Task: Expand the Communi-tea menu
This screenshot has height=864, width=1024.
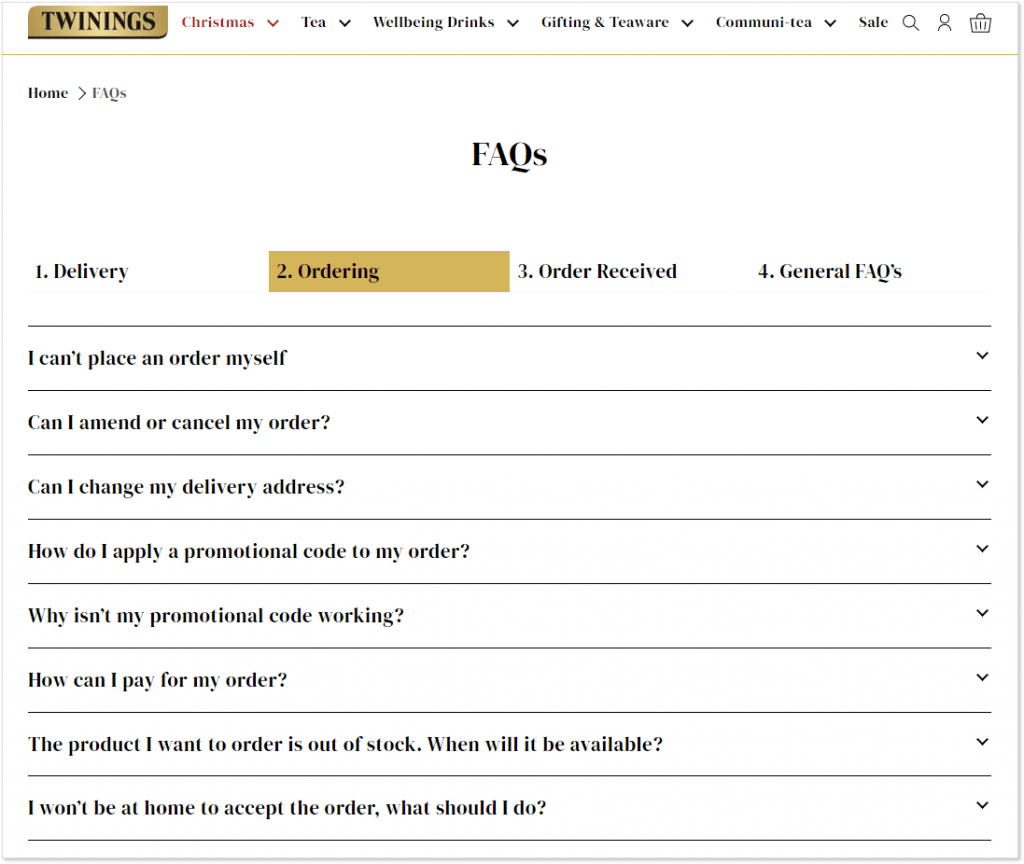Action: coord(831,22)
